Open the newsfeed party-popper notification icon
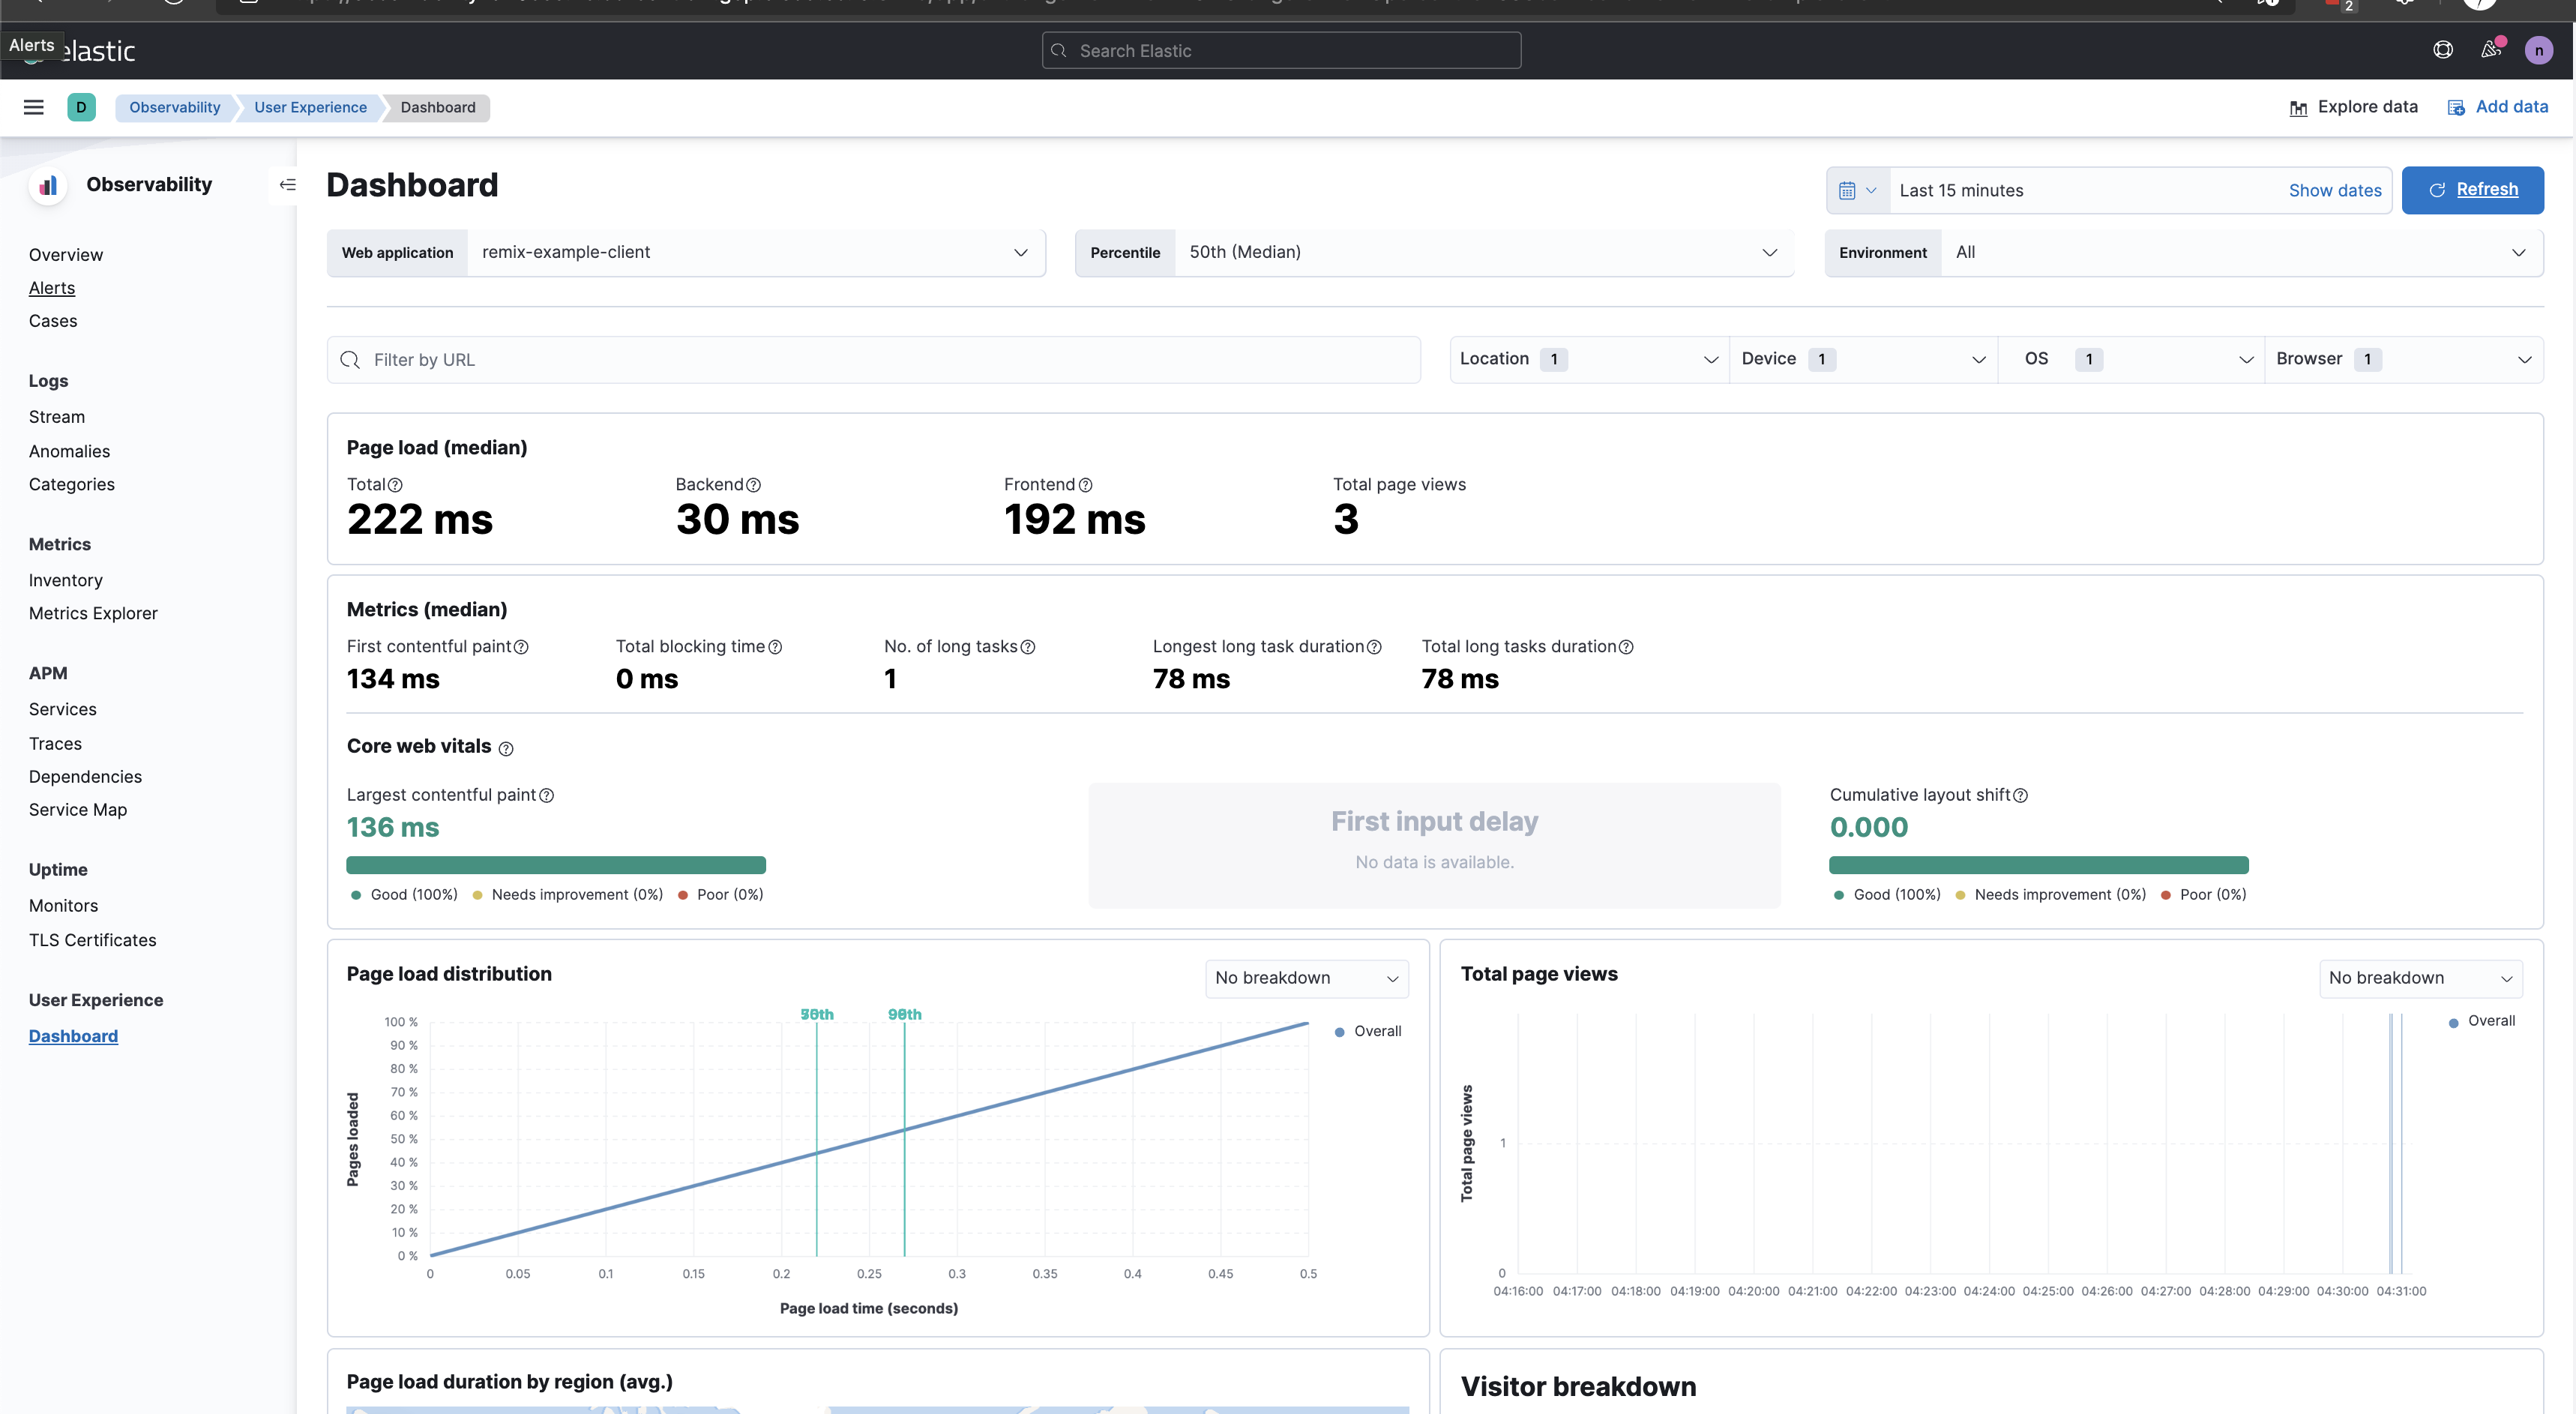The height and width of the screenshot is (1414, 2576). (x=2491, y=49)
